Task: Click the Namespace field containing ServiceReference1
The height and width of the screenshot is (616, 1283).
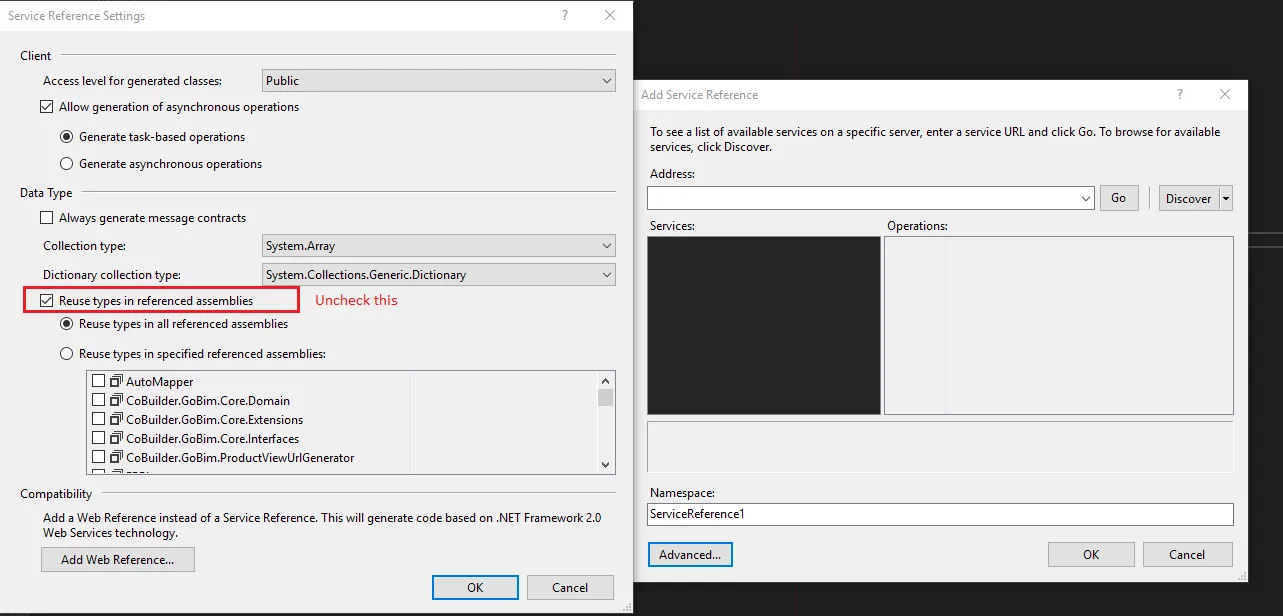Action: [x=941, y=514]
